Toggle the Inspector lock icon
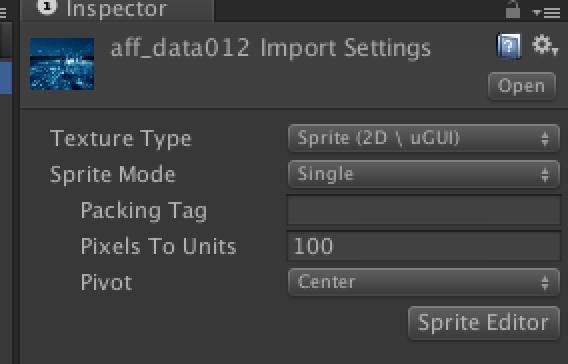 click(513, 9)
